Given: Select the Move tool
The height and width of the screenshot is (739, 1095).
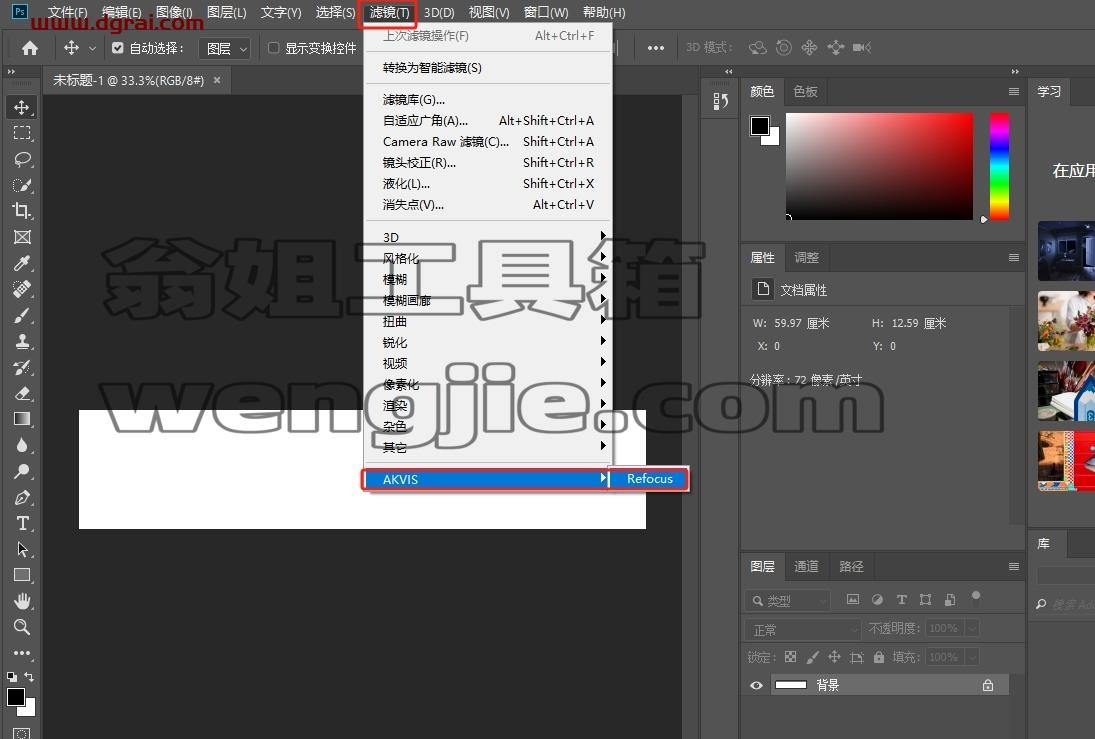Looking at the screenshot, I should point(22,107).
